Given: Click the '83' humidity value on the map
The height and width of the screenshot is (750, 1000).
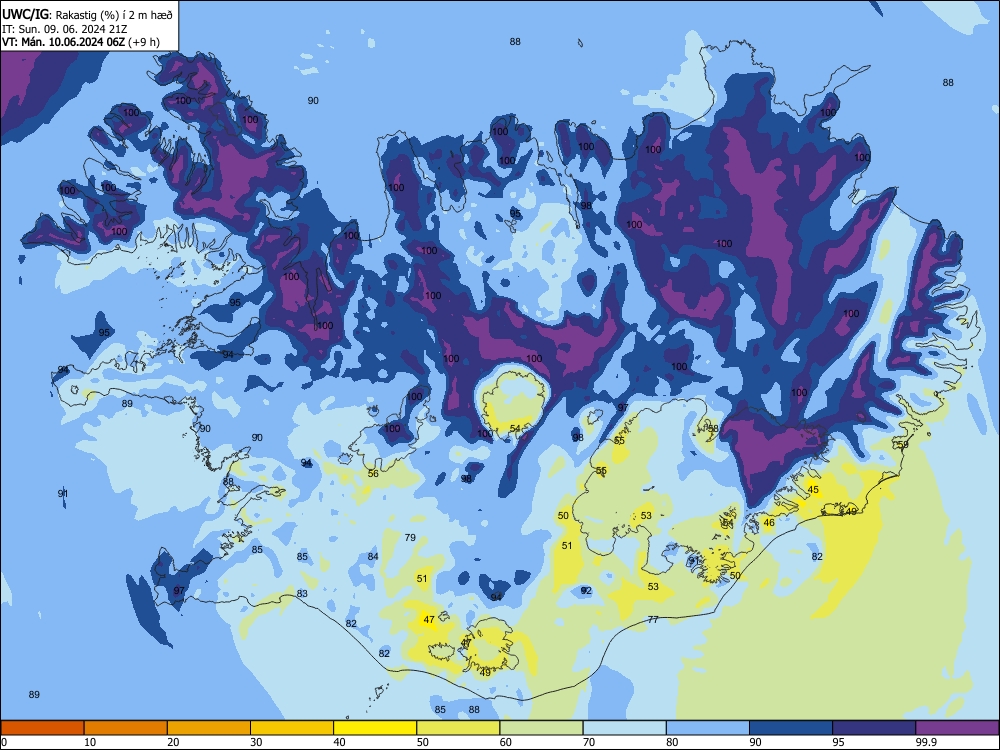Looking at the screenshot, I should pos(302,593).
